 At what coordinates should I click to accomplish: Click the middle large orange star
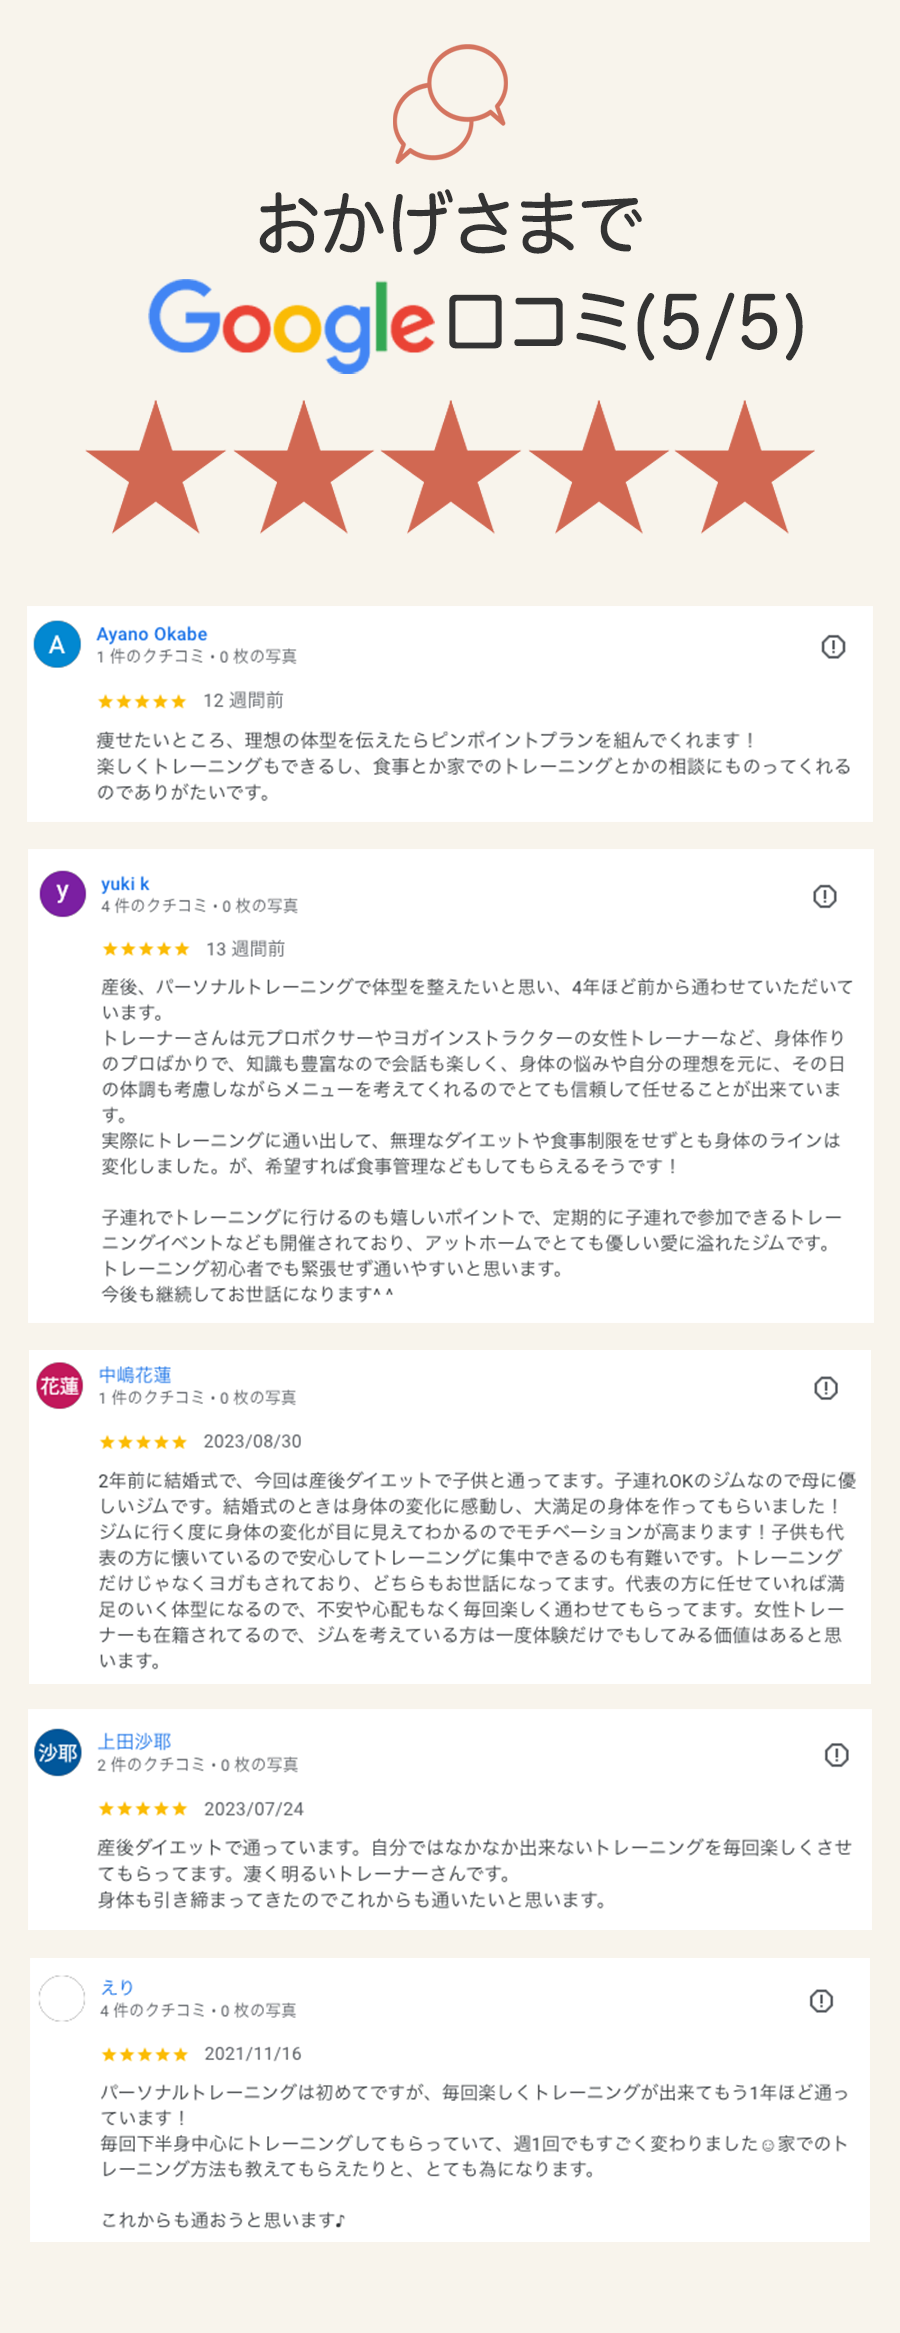click(450, 470)
